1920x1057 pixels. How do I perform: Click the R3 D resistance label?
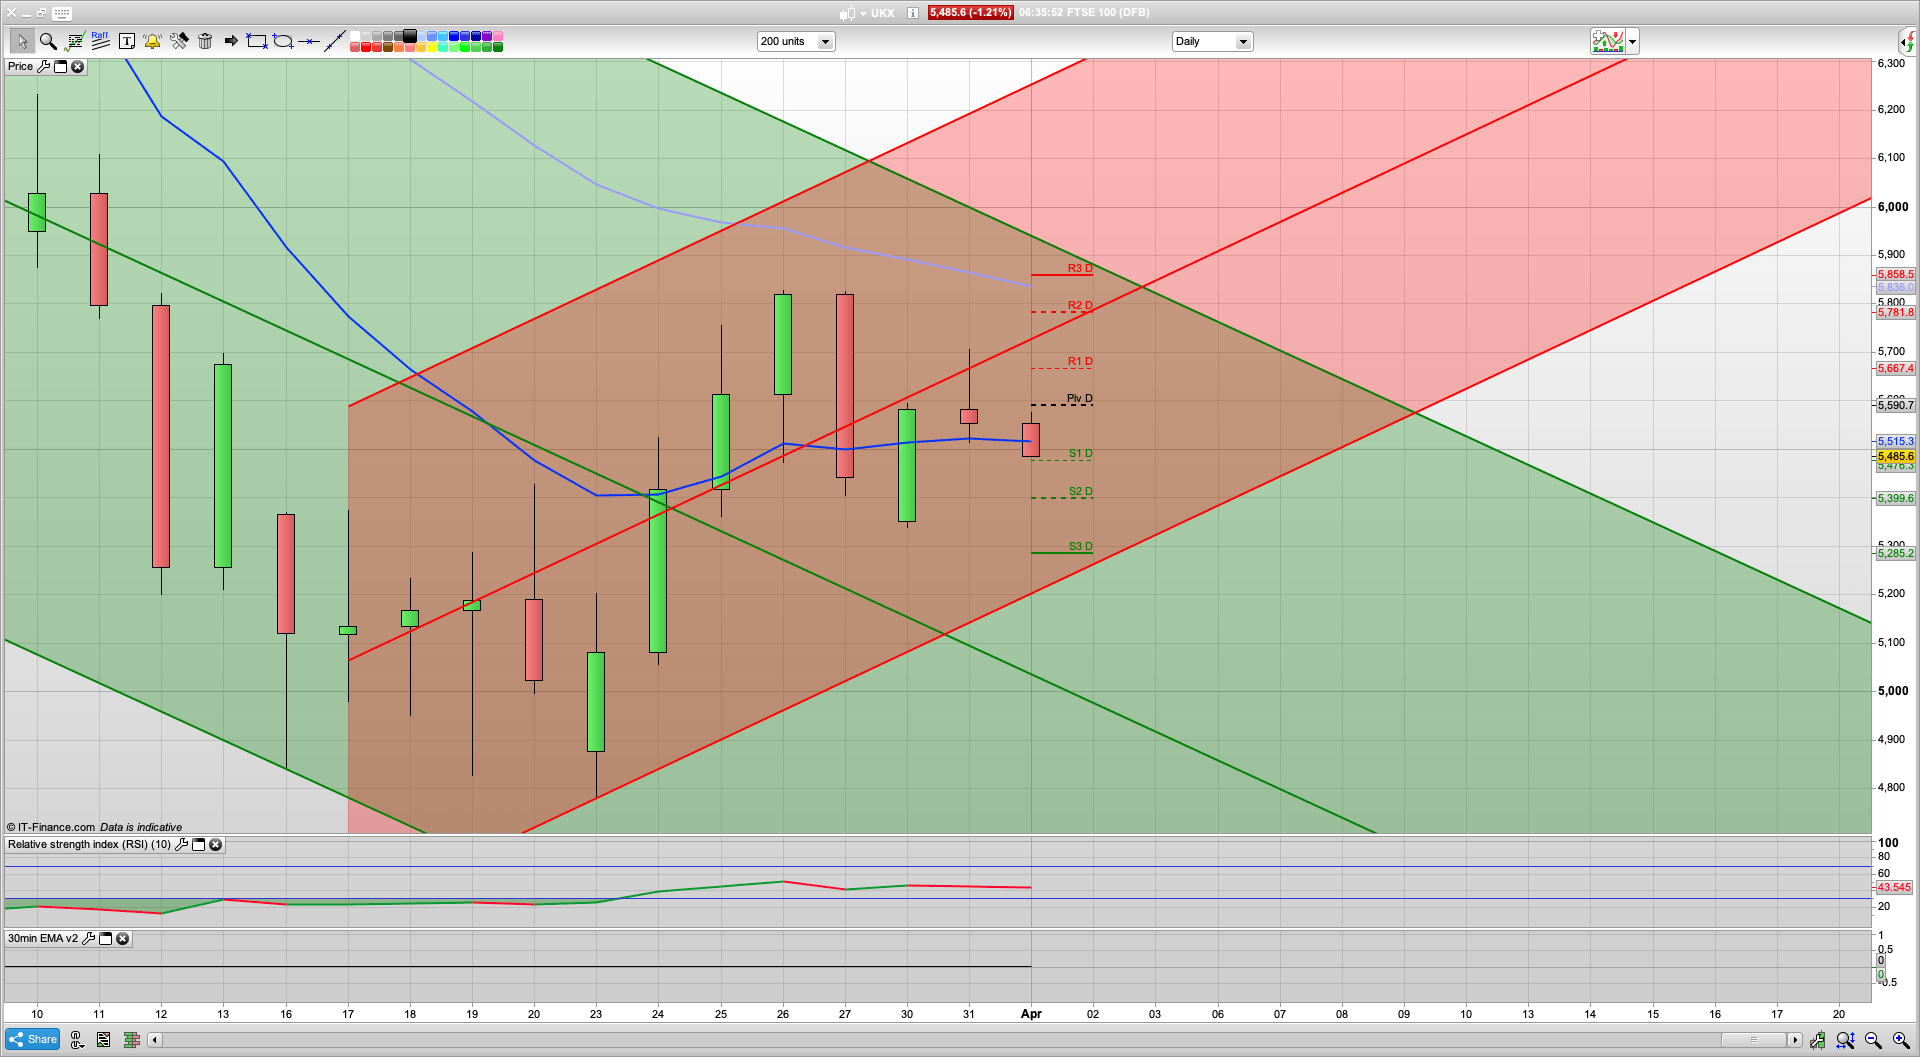point(1080,268)
